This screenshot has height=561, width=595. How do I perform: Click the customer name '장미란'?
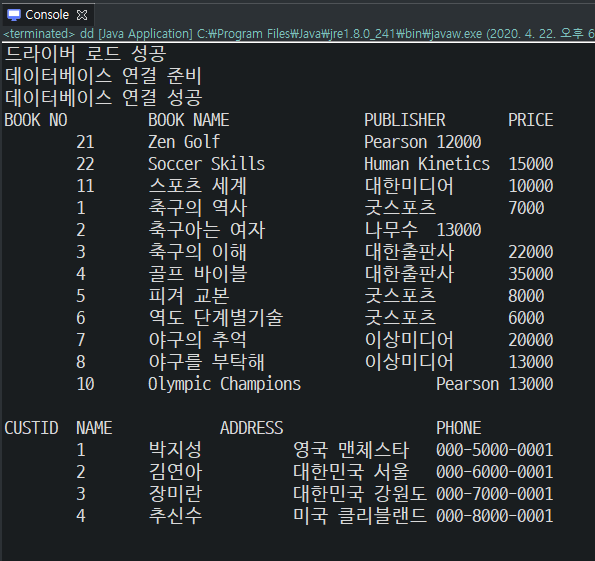[x=175, y=494]
